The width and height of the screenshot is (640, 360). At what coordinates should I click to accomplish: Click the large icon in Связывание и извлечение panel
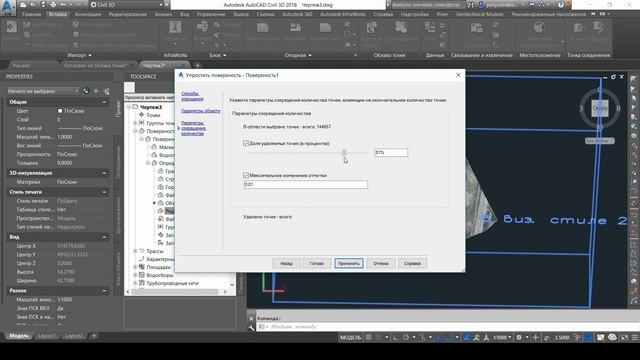477,28
